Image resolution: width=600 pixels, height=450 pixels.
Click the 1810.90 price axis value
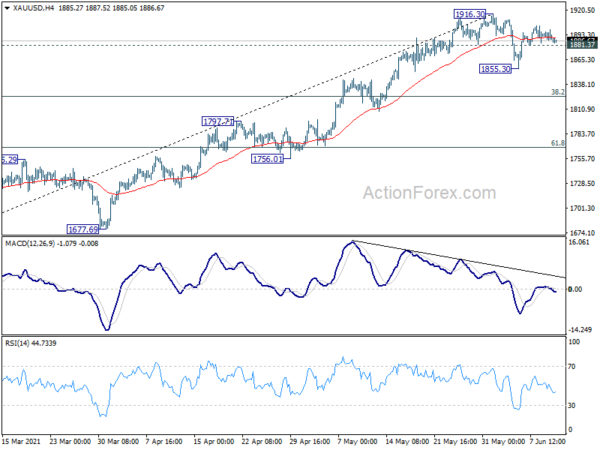pyautogui.click(x=582, y=109)
